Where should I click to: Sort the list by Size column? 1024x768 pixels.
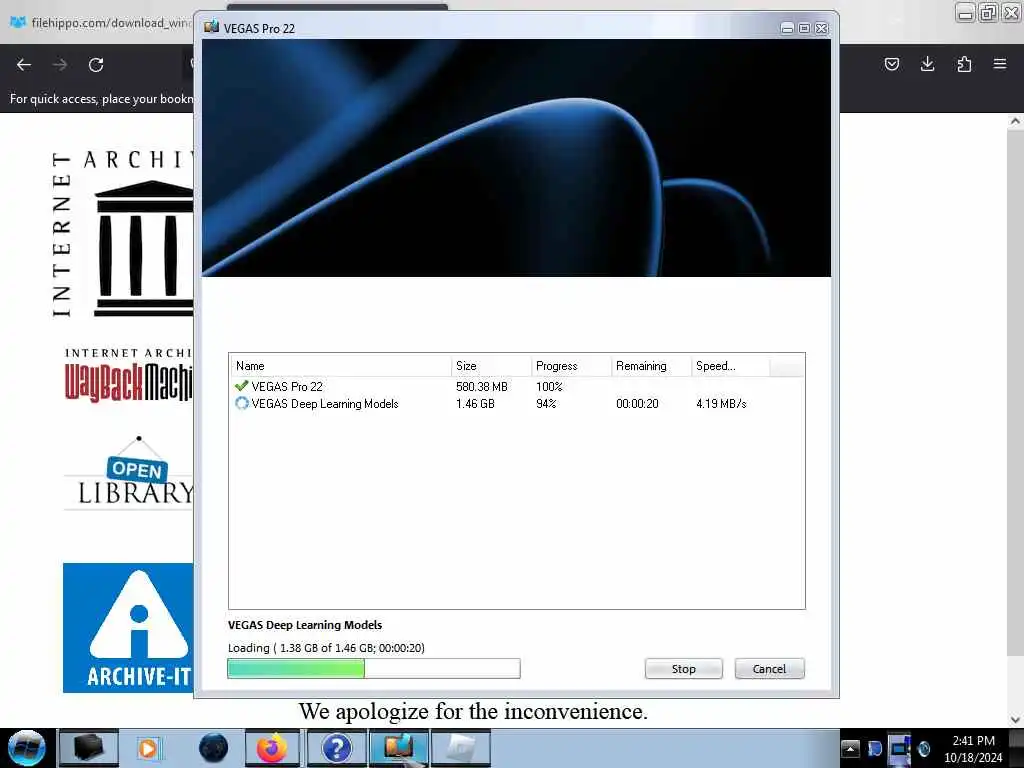click(x=491, y=366)
